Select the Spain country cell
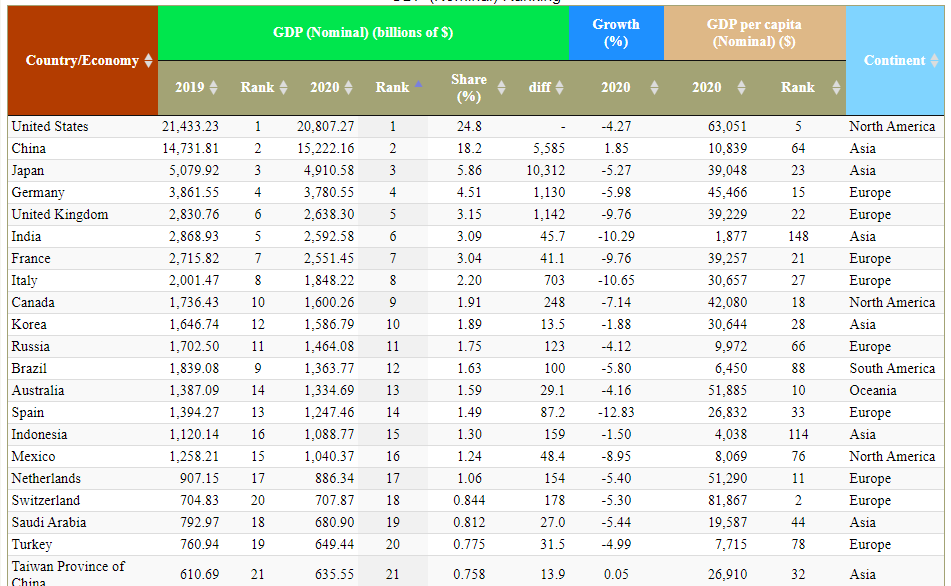This screenshot has height=586, width=951. click(82, 413)
